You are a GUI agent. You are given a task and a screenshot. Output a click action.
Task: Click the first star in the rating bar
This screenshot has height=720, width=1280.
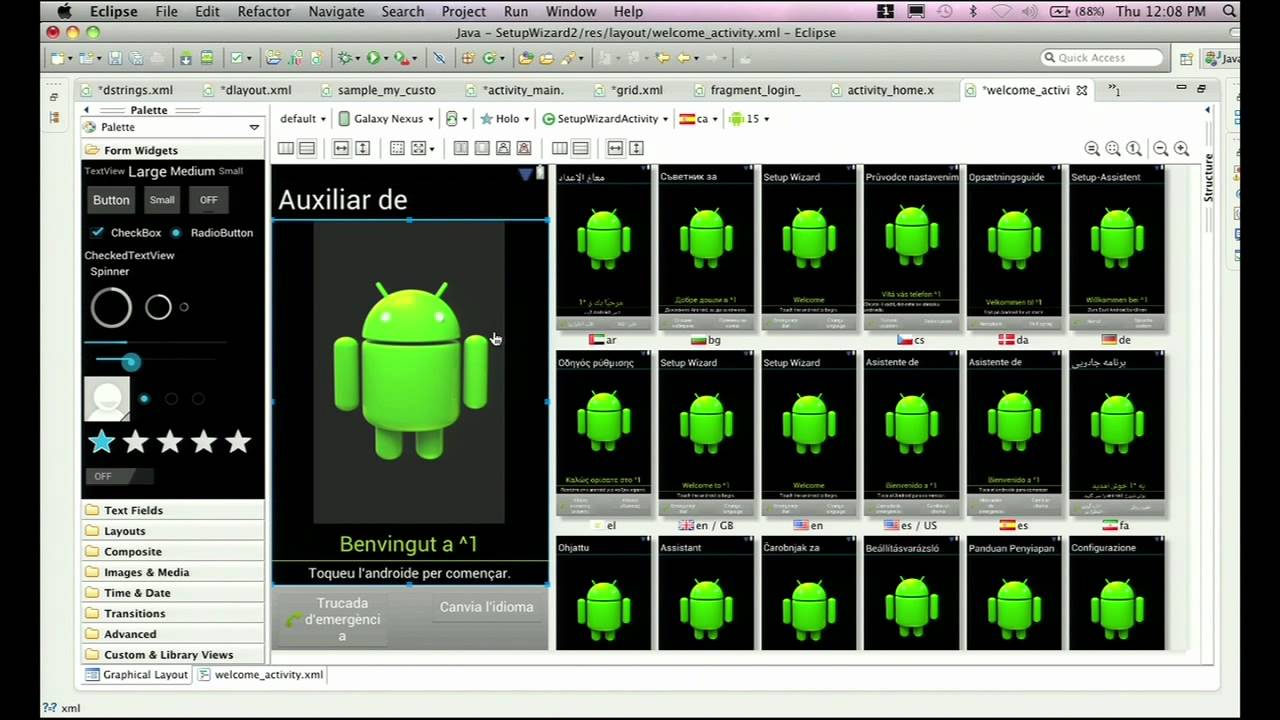tap(101, 442)
